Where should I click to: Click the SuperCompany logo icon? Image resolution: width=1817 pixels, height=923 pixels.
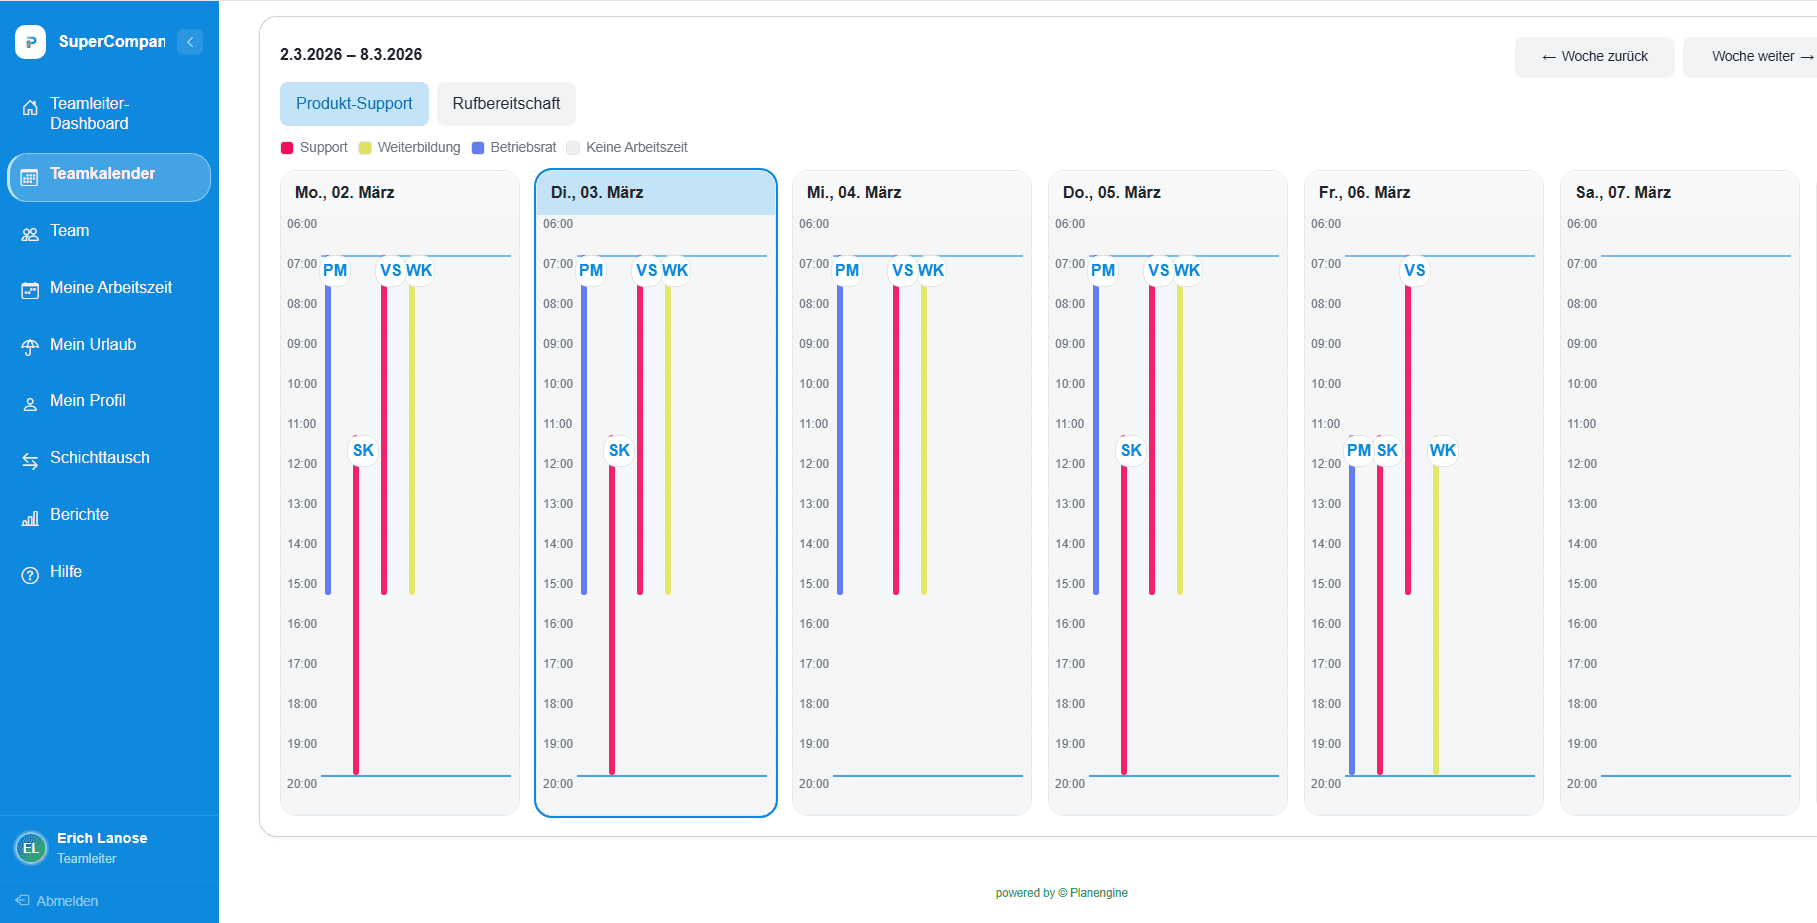click(x=30, y=42)
